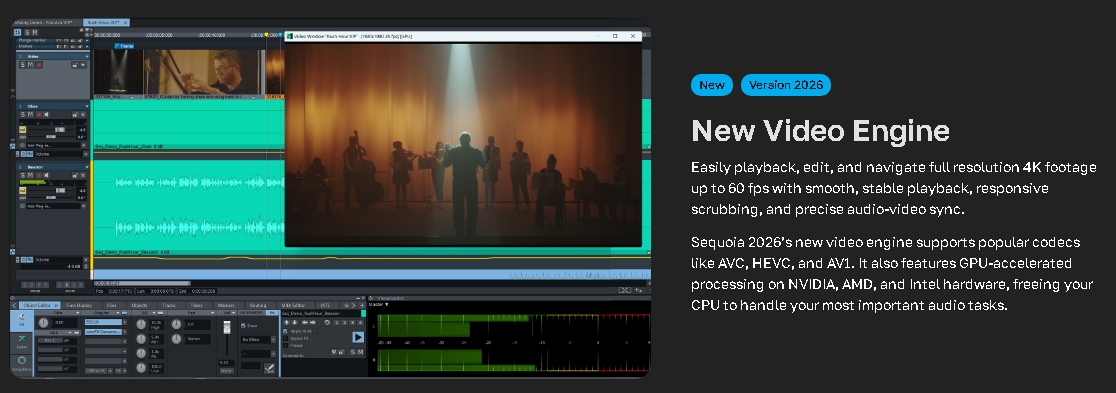
Task: Click global Solo button above track headers
Action: tap(28, 32)
